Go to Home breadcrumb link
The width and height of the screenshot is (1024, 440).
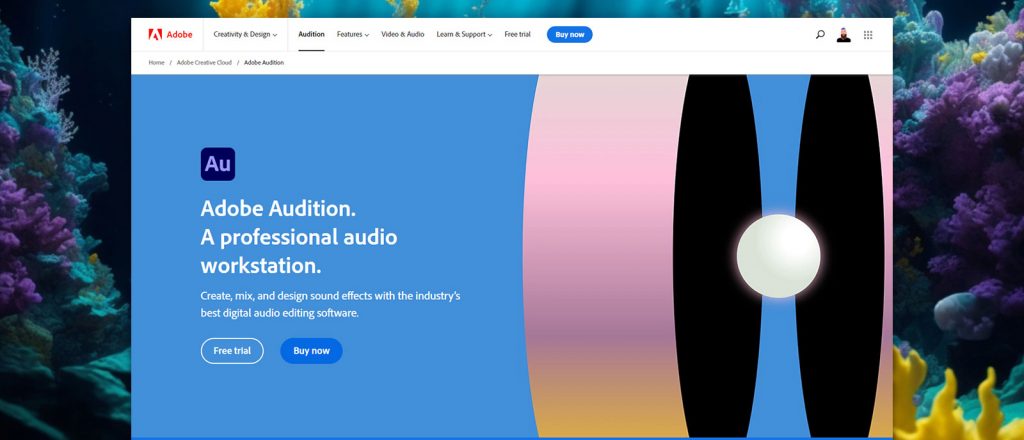click(x=156, y=63)
